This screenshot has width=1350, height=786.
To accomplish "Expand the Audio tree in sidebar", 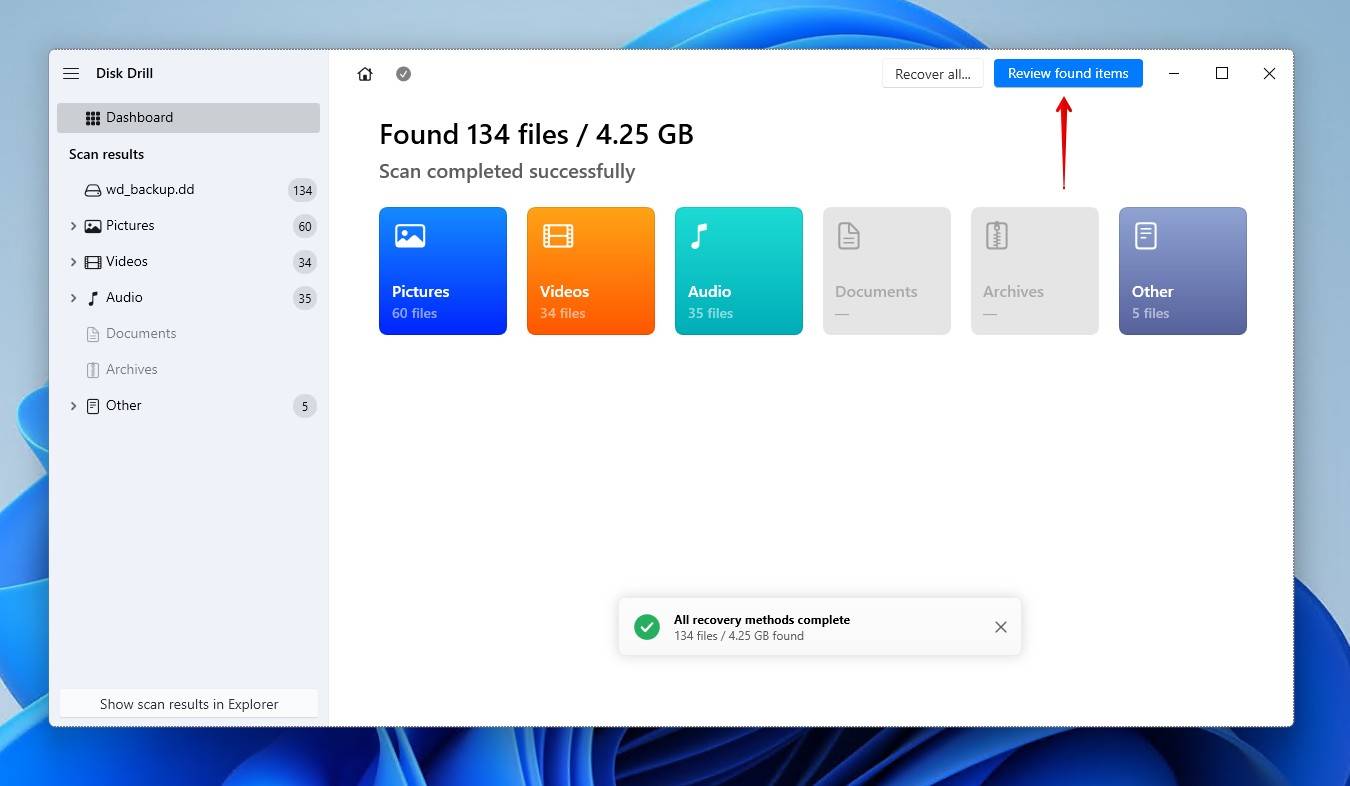I will [73, 298].
